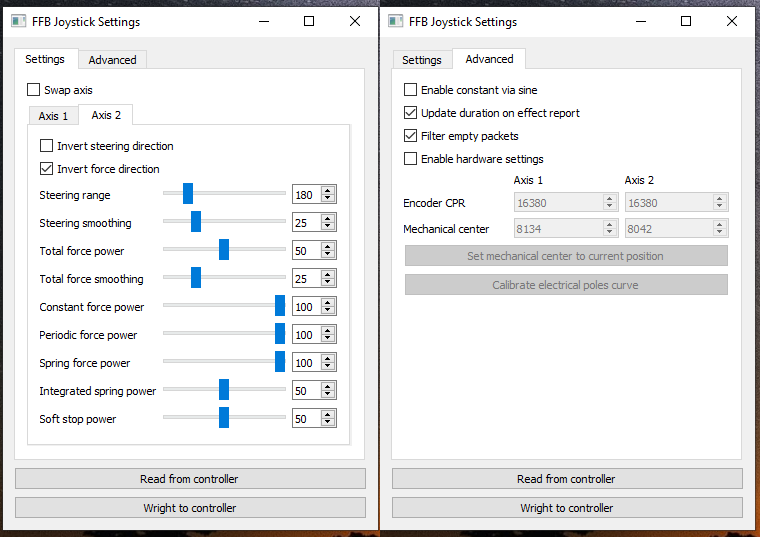Viewport: 760px width, 537px height.
Task: Click the Spring force power slider handle
Action: (280, 362)
